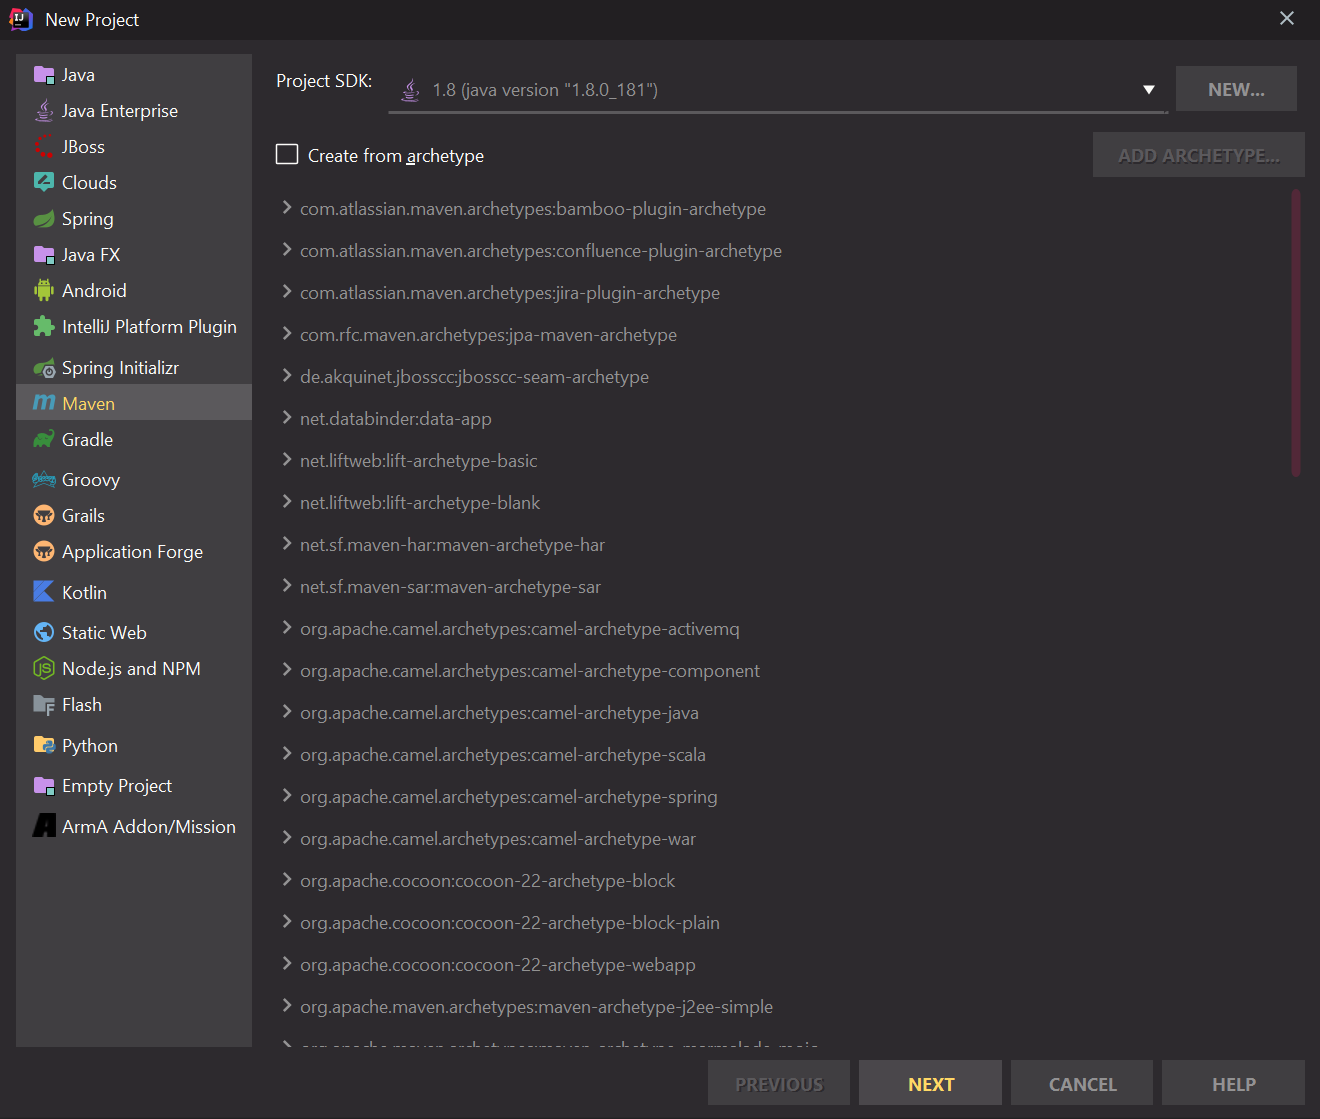Select camel-archetype-spring row
Viewport: 1320px width, 1119px height.
pos(780,797)
